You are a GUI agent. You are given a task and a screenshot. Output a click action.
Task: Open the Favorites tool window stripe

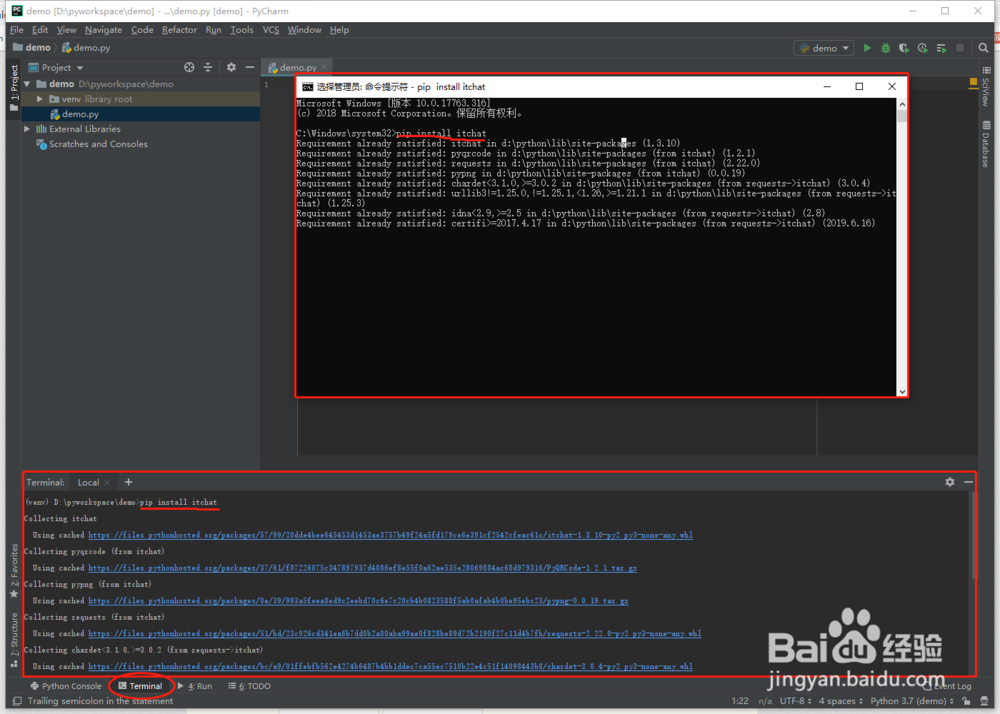click(13, 571)
